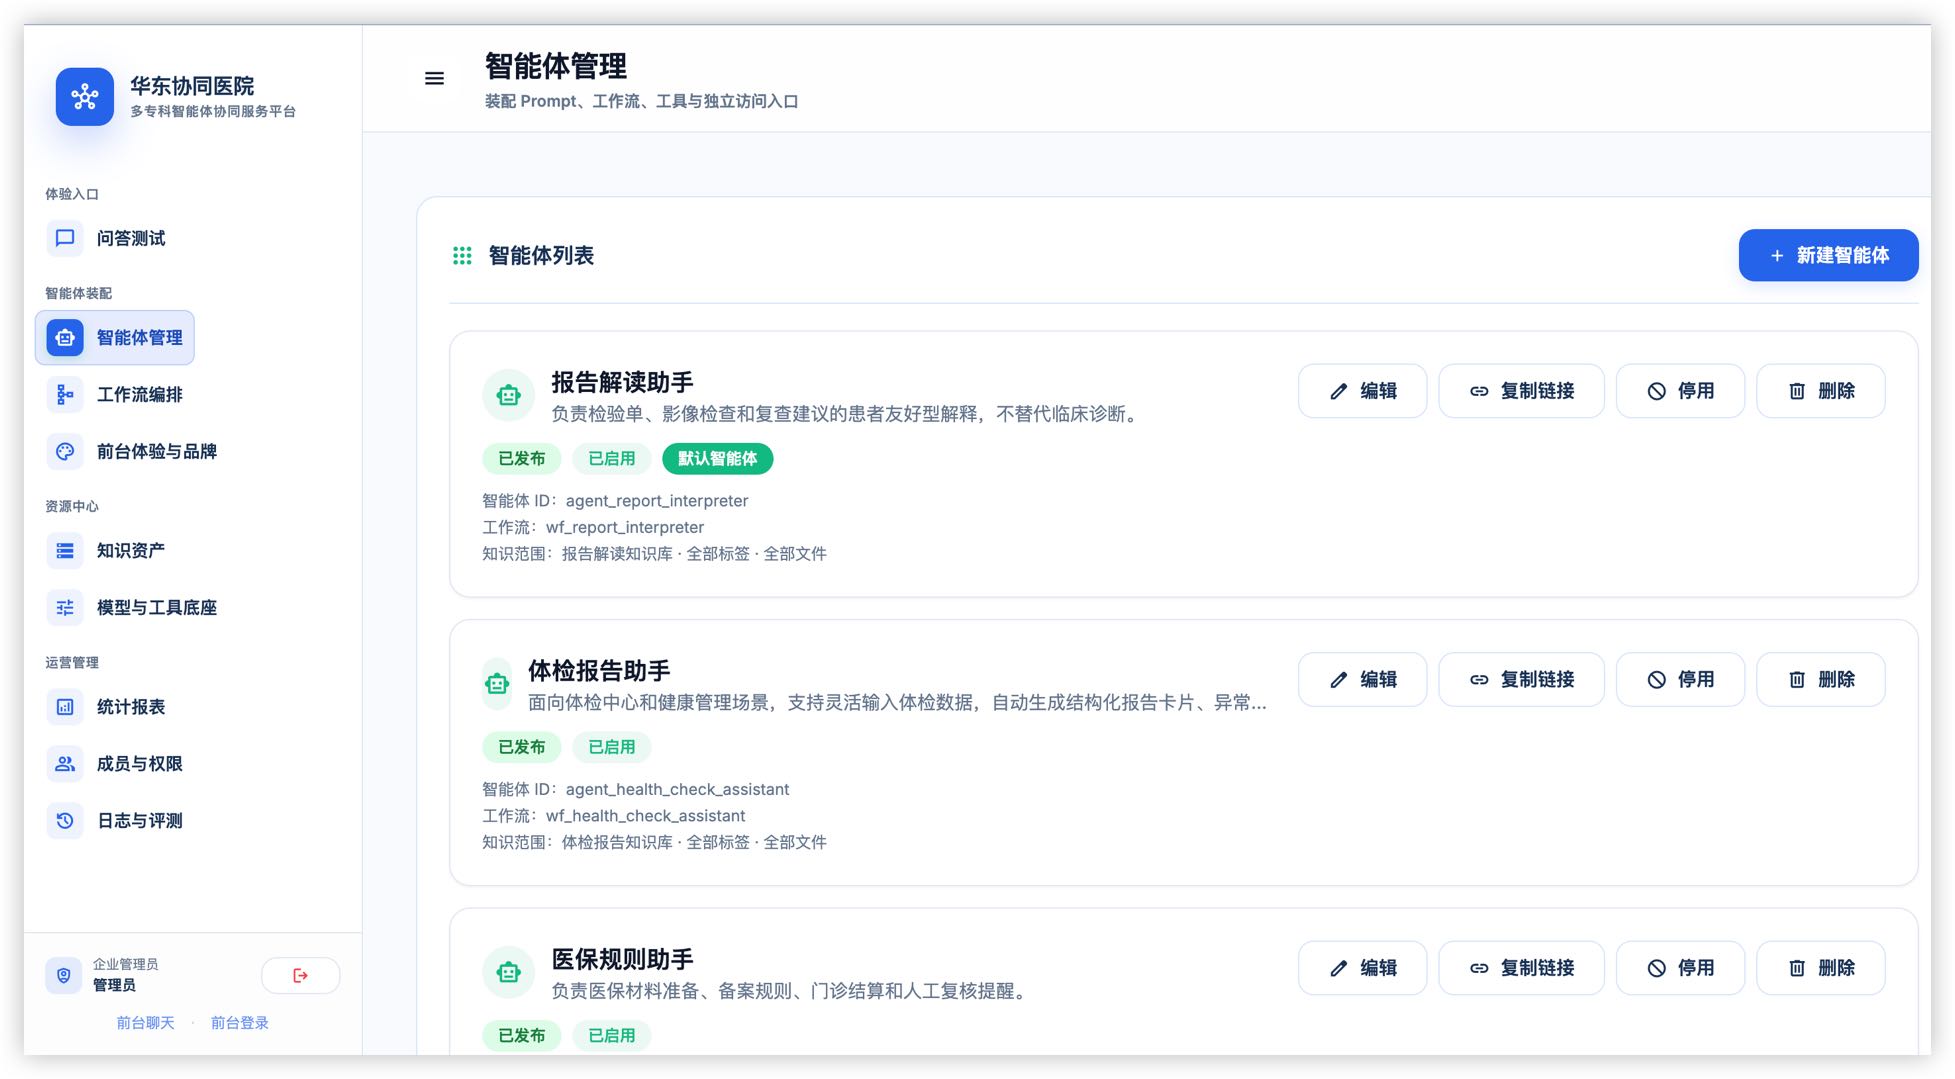
Task: Click the 体检报告助手 title
Action: click(x=599, y=670)
